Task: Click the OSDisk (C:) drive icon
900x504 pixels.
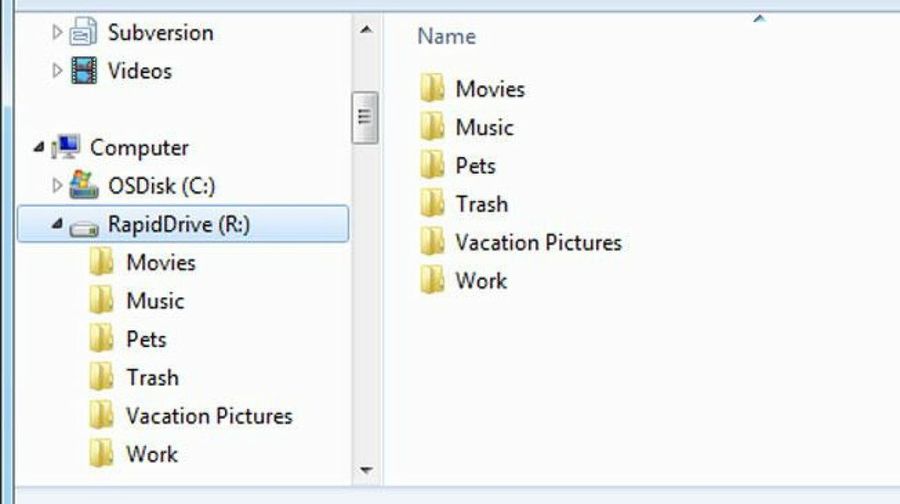Action: click(84, 186)
